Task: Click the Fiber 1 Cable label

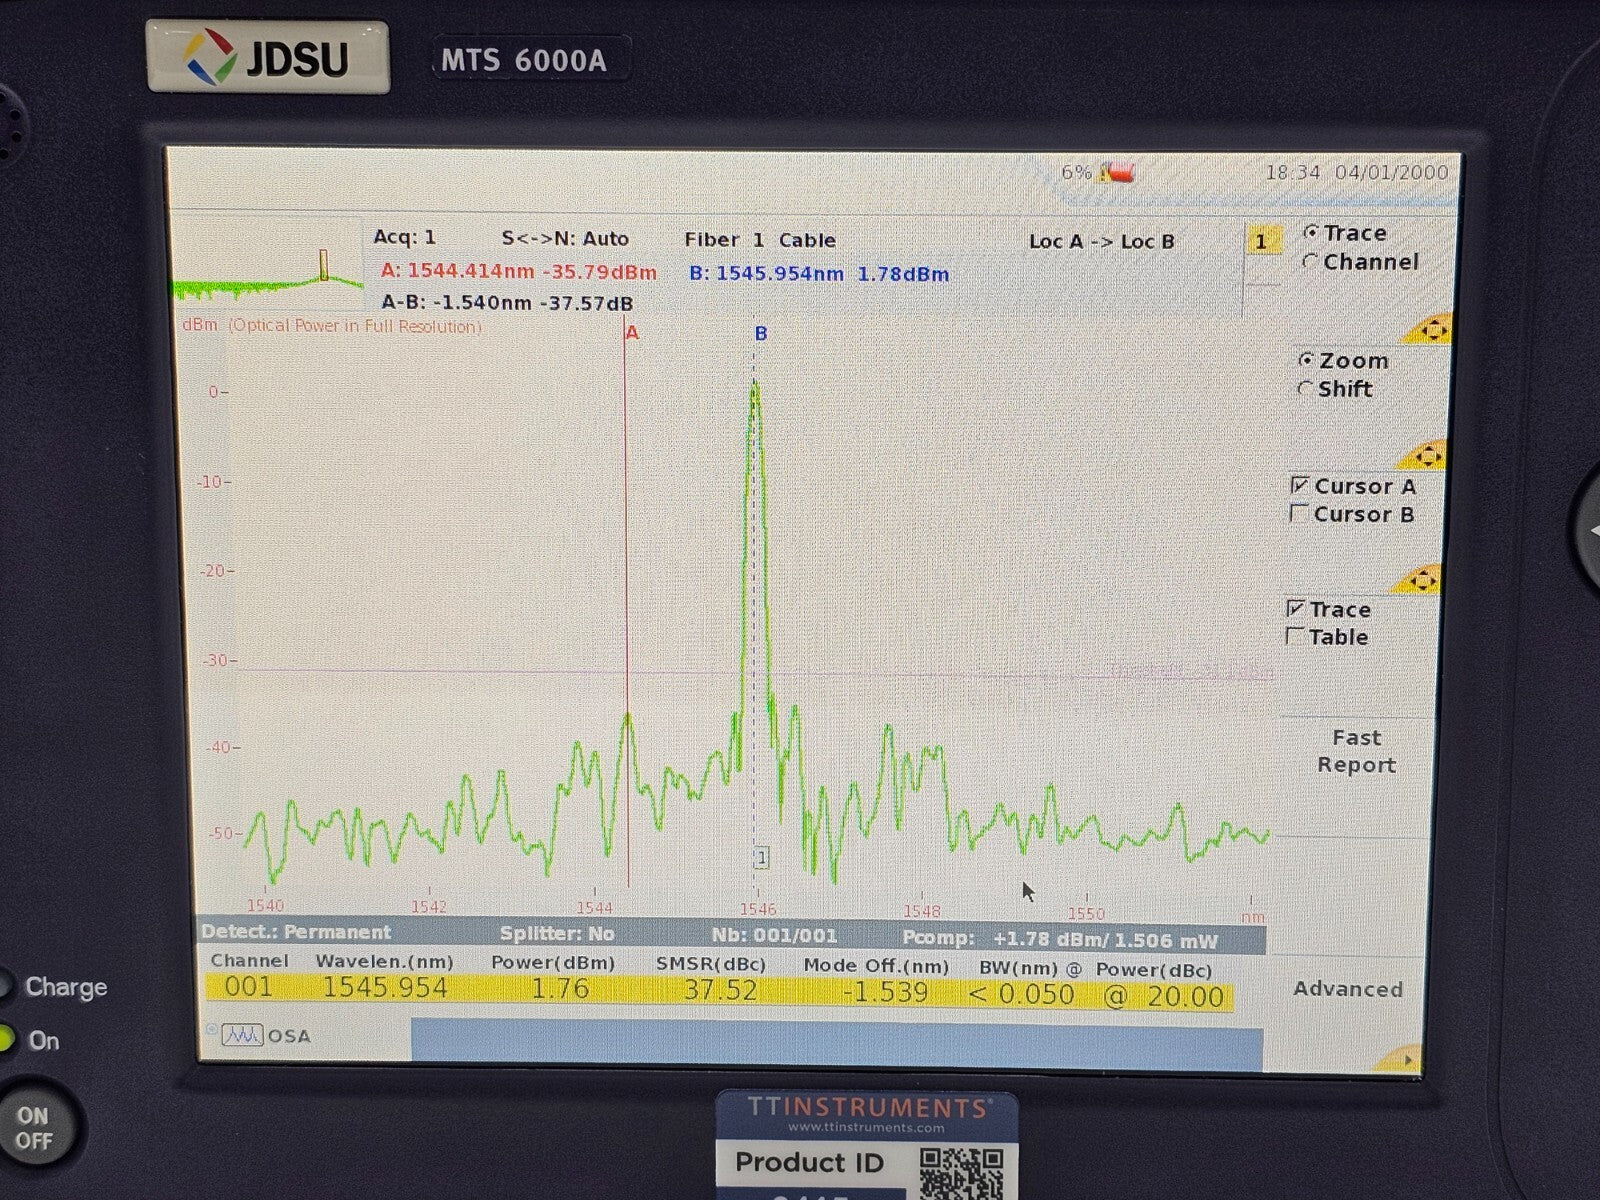Action: tap(760, 240)
